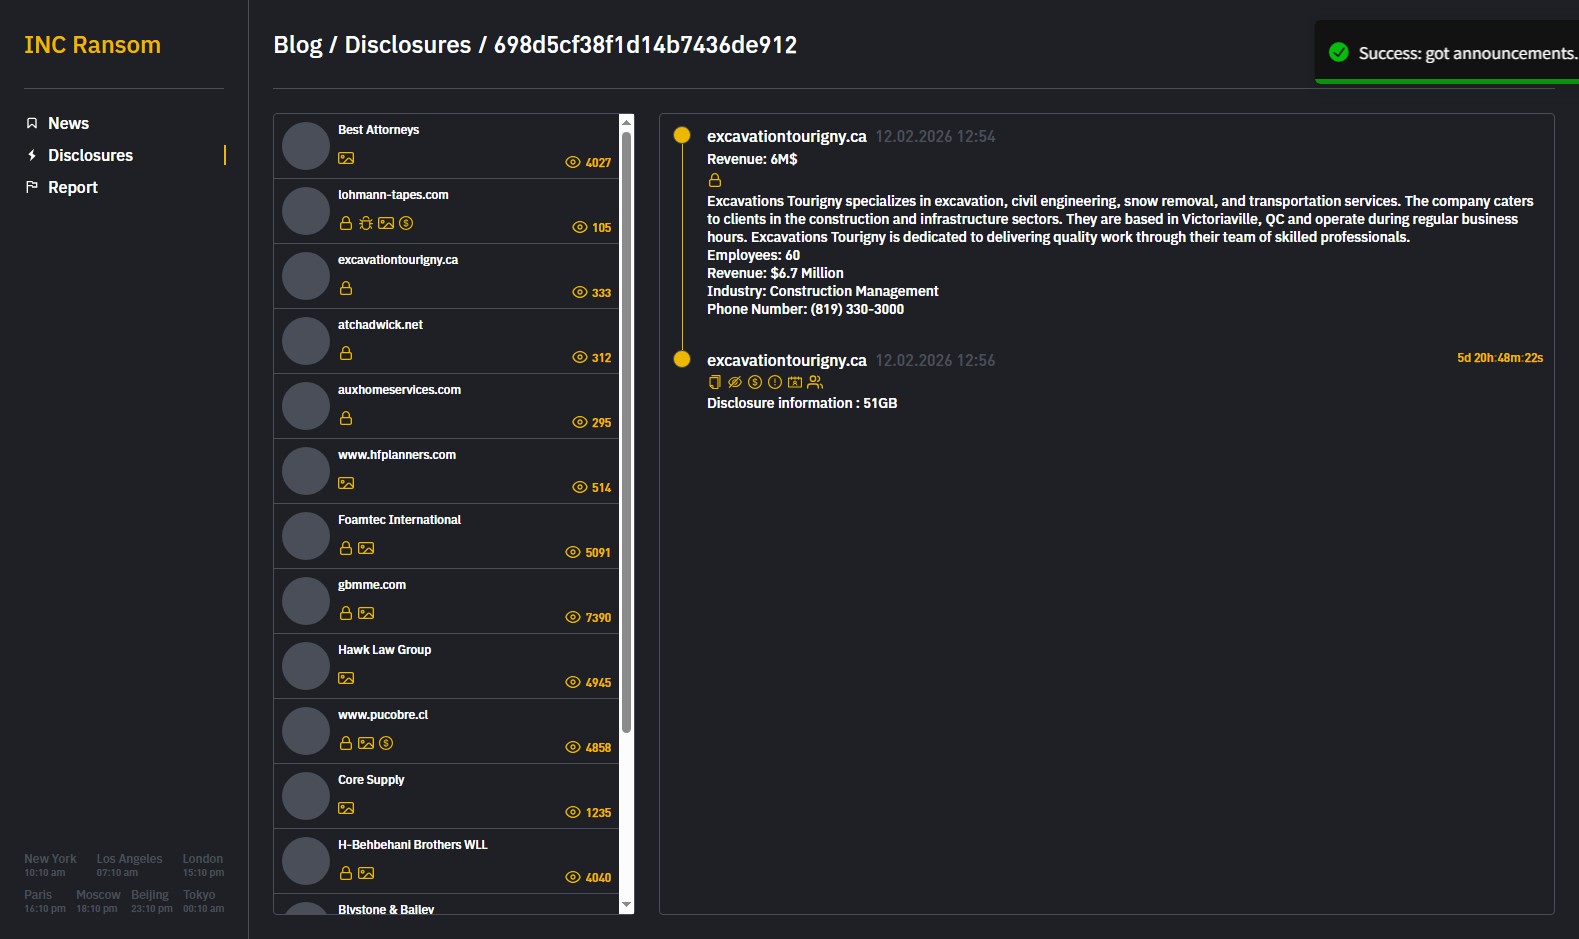Open the Report page in sidebar

[72, 187]
